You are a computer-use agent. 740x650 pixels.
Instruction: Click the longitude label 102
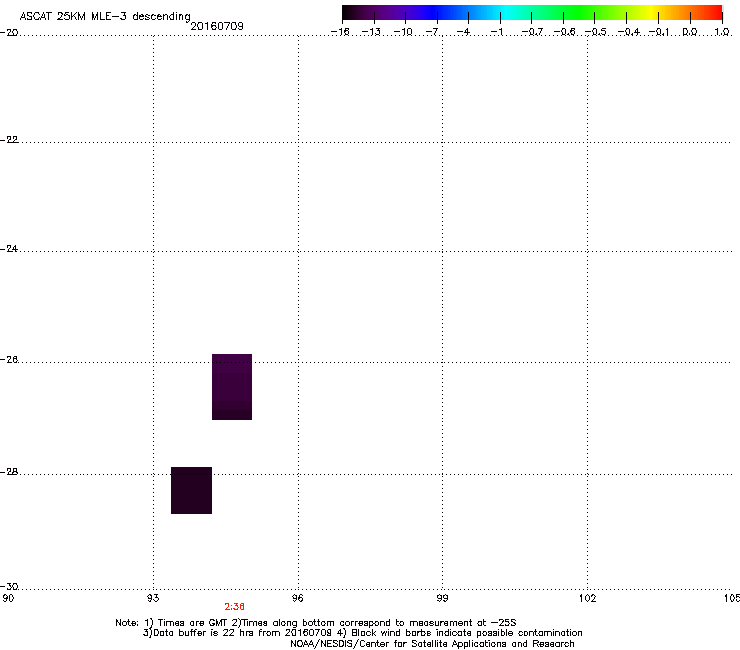(587, 598)
